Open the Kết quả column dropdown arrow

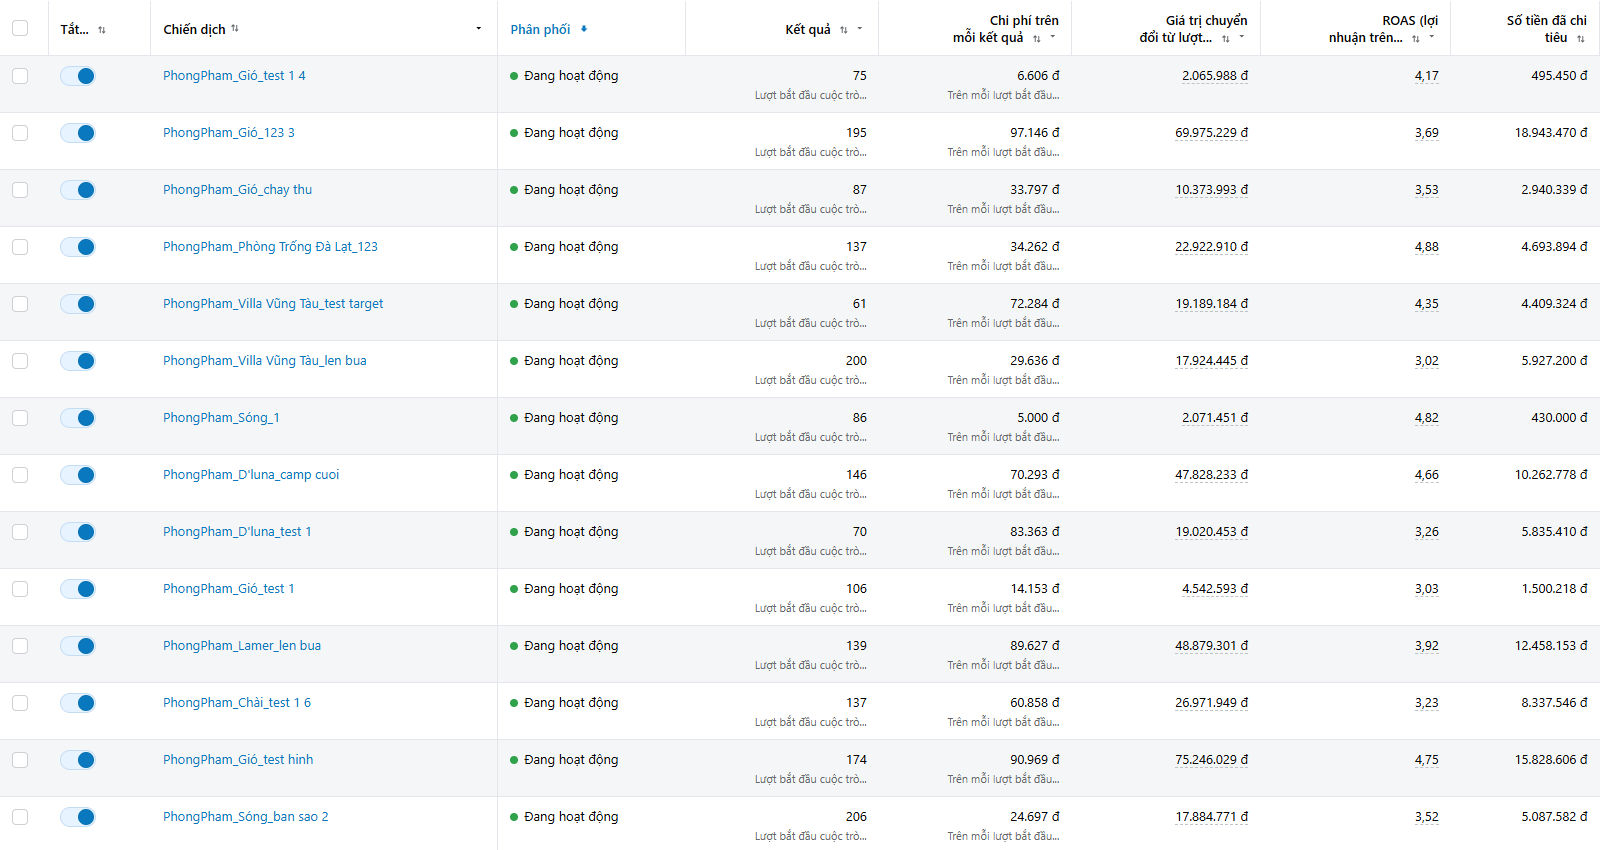pos(860,29)
